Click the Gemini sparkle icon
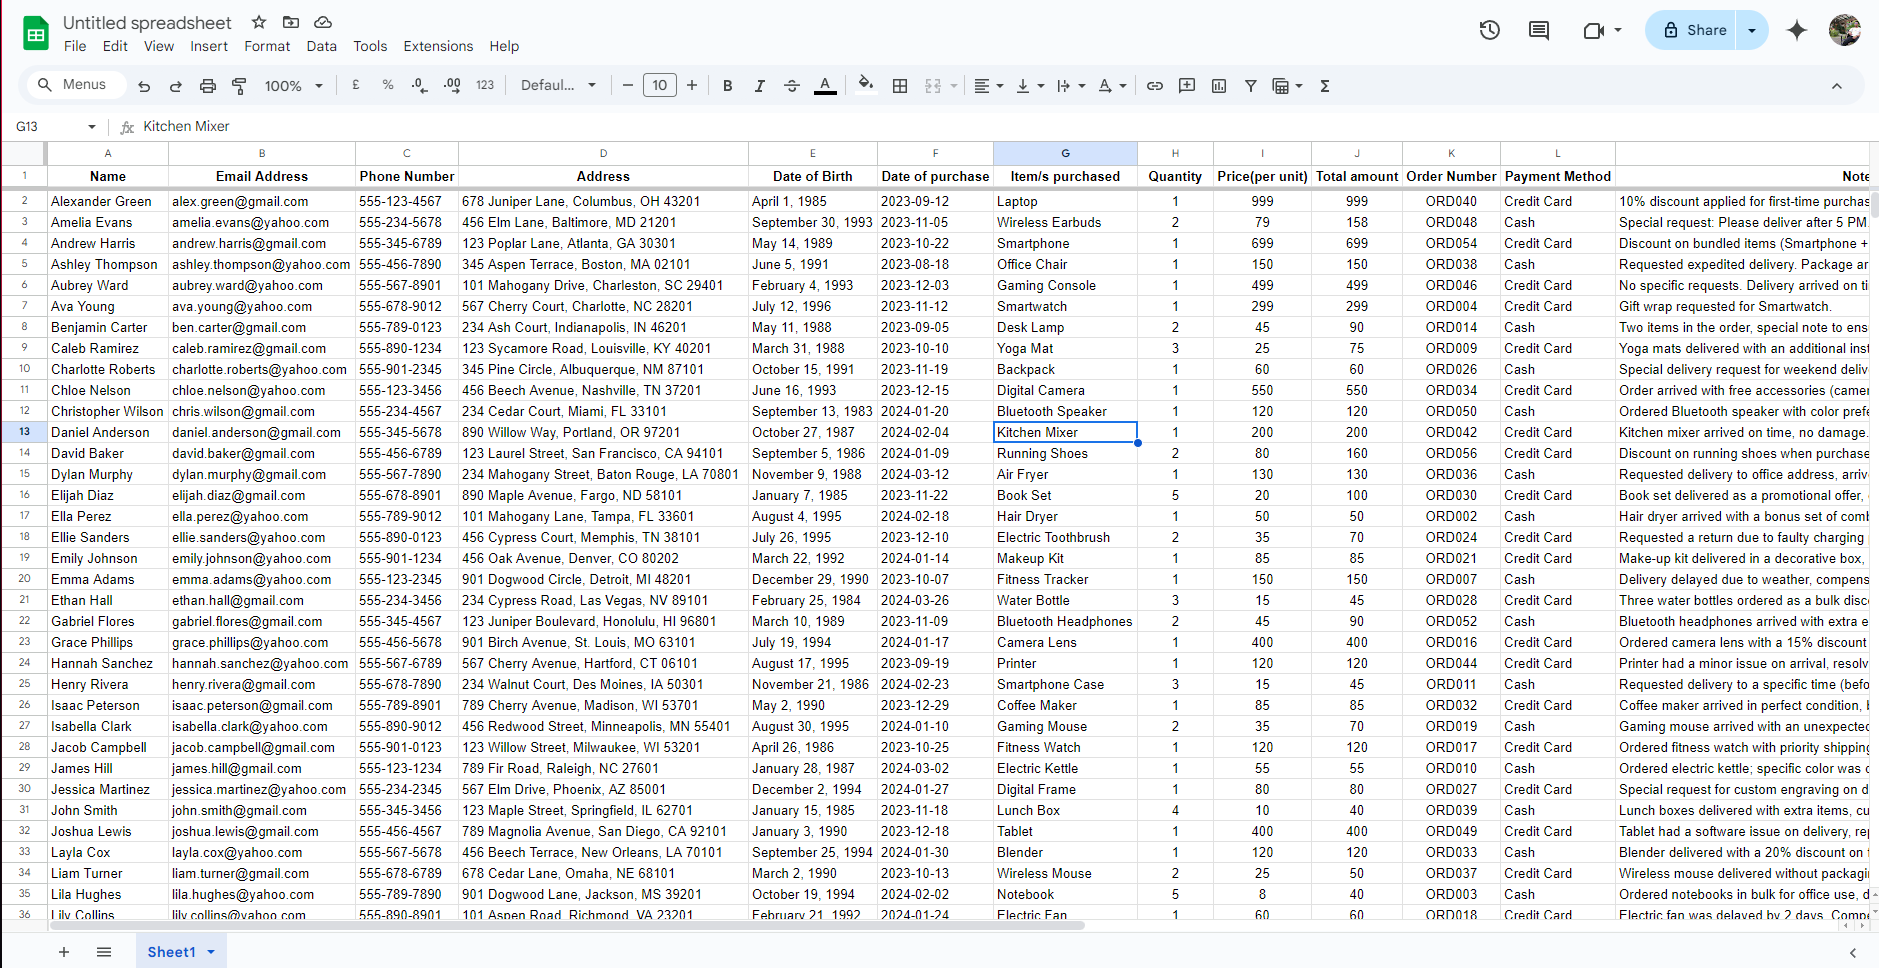Viewport: 1879px width, 968px height. (x=1797, y=30)
